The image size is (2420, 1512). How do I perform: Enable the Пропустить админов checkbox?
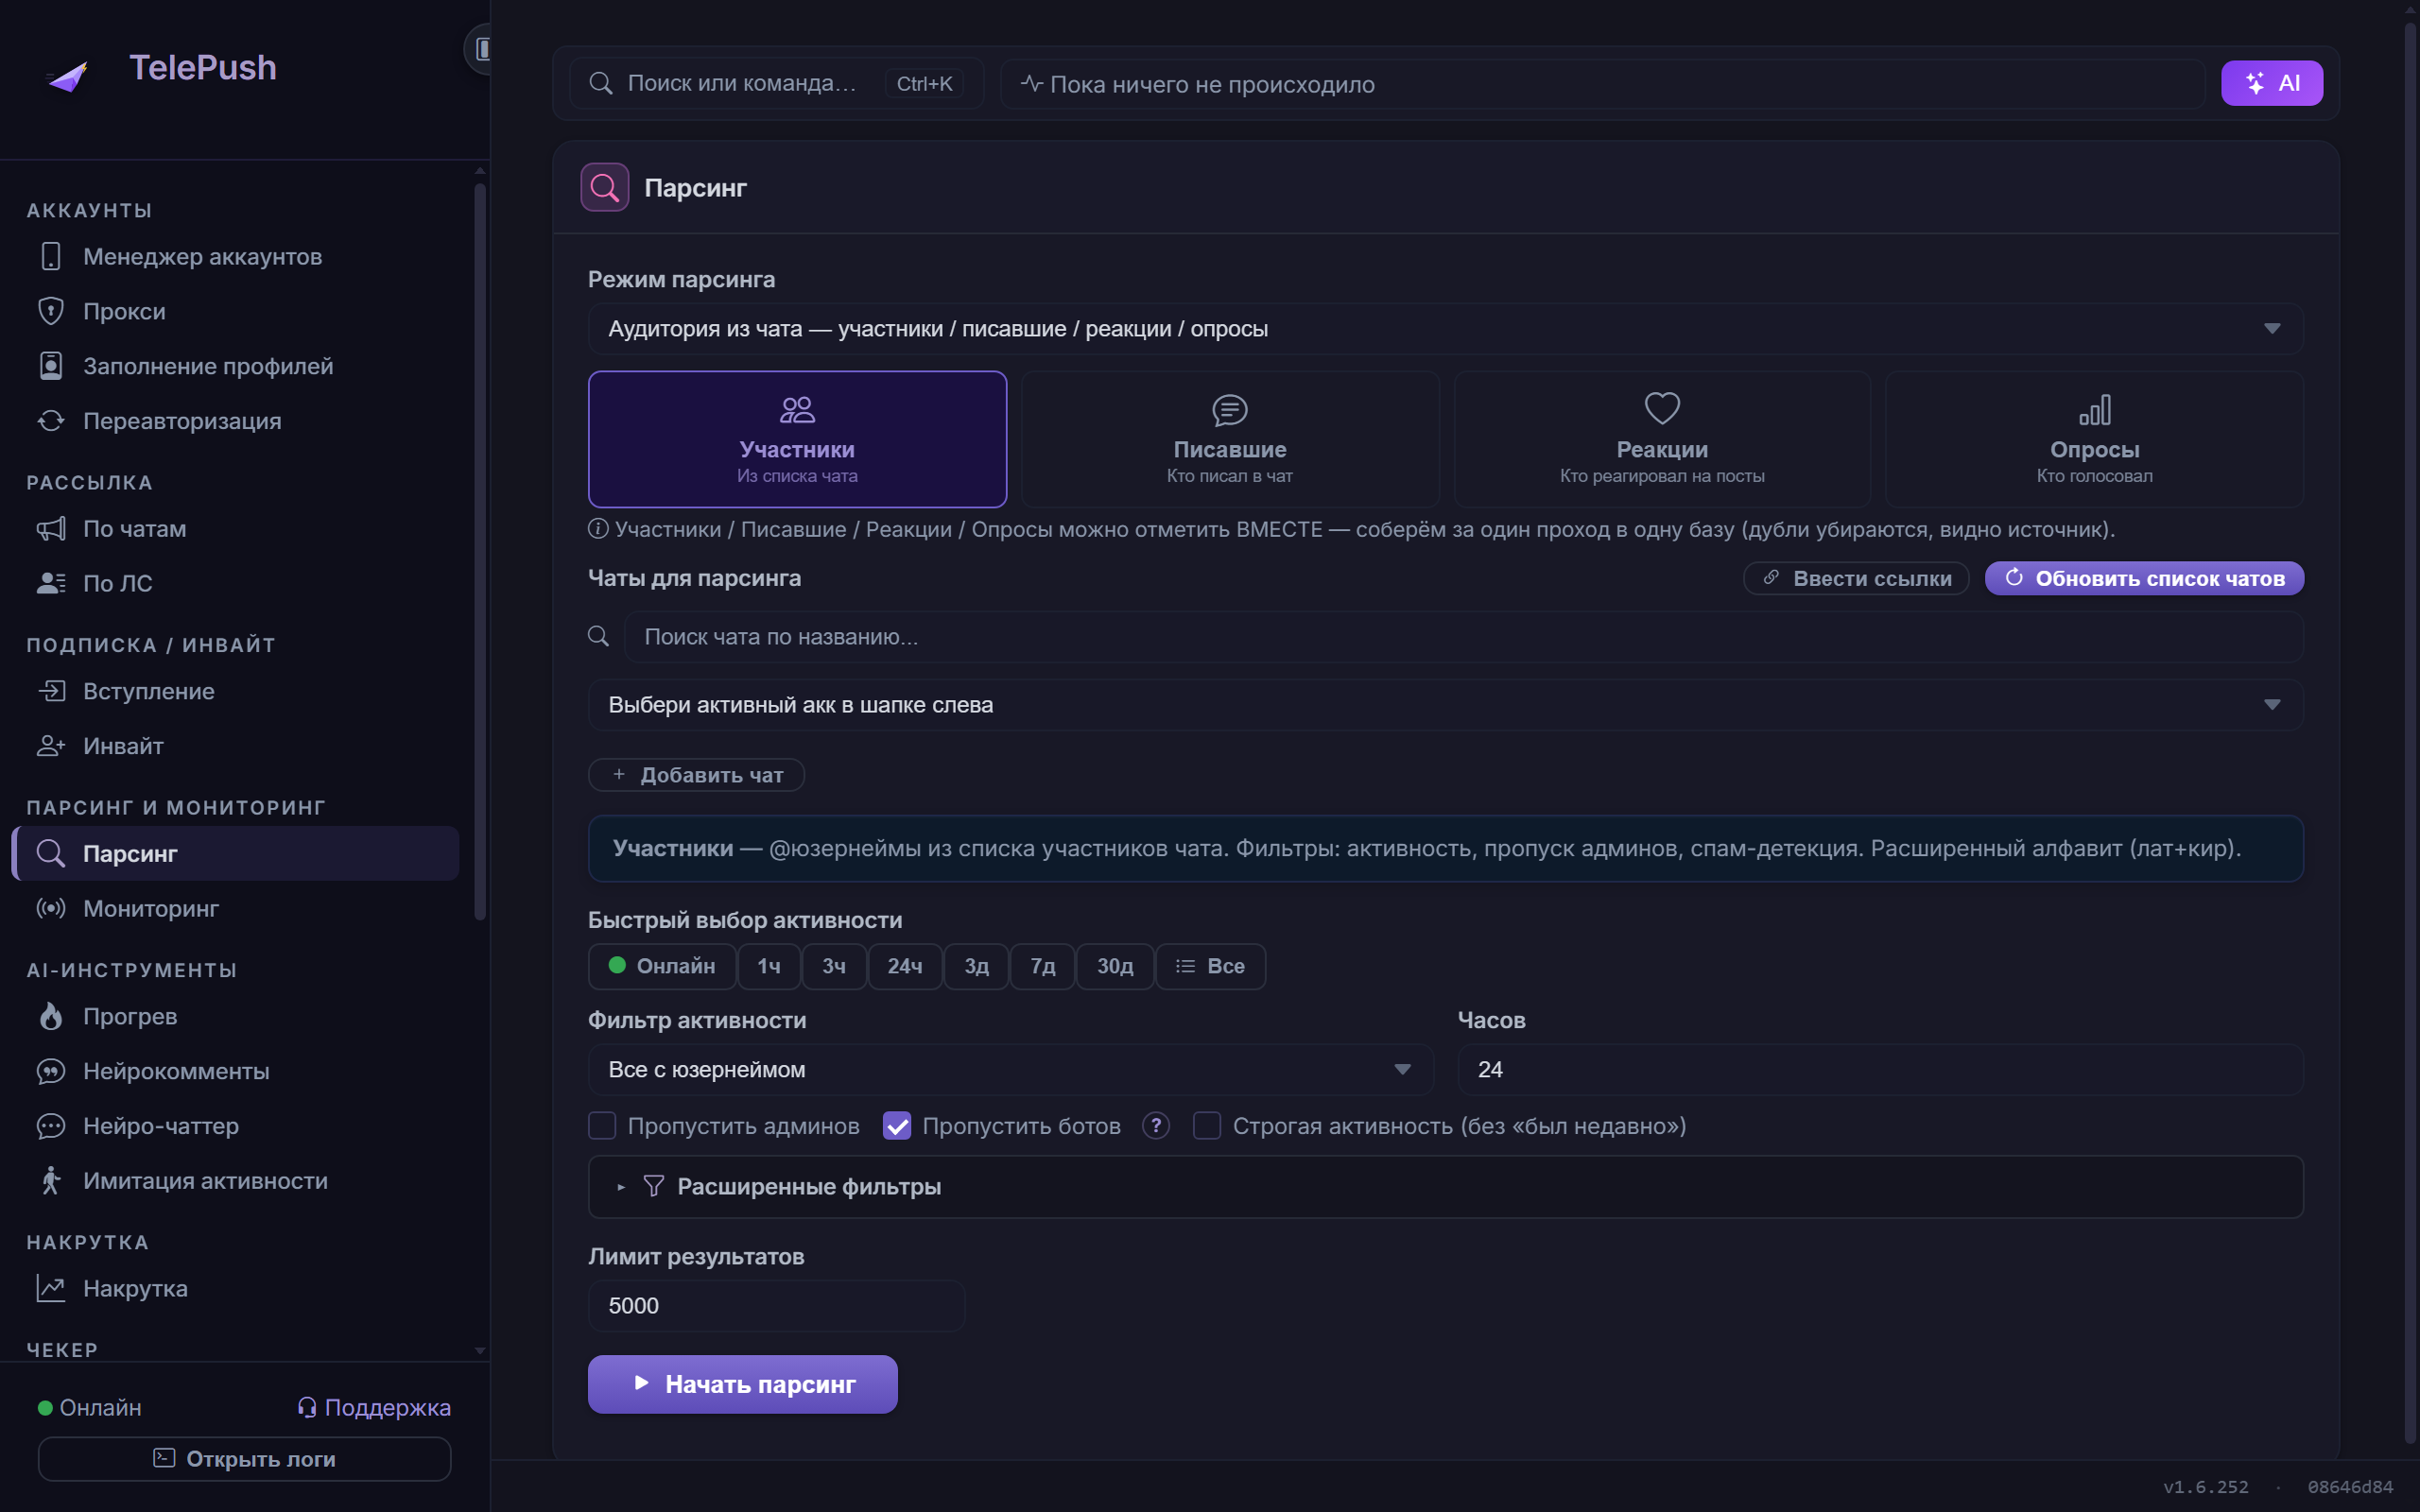pyautogui.click(x=602, y=1126)
